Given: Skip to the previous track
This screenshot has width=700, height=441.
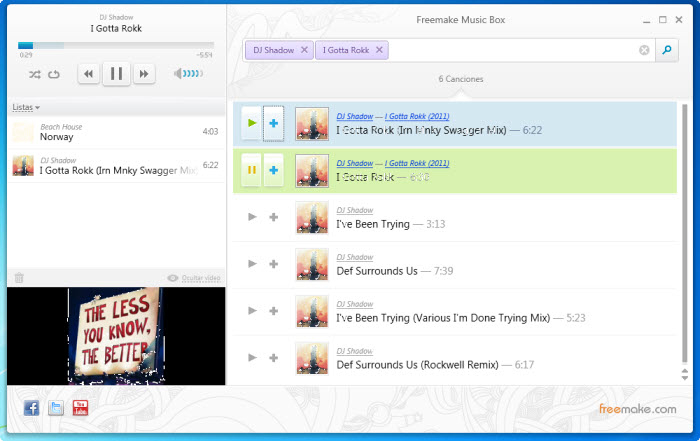Looking at the screenshot, I should [x=88, y=74].
